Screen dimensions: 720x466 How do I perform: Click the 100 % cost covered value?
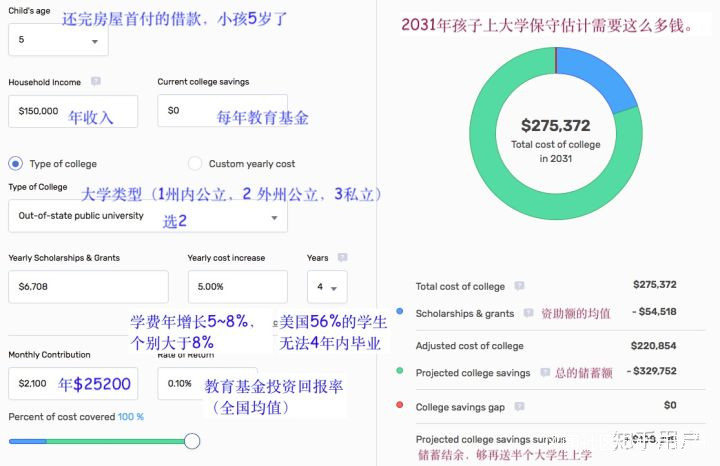[131, 417]
